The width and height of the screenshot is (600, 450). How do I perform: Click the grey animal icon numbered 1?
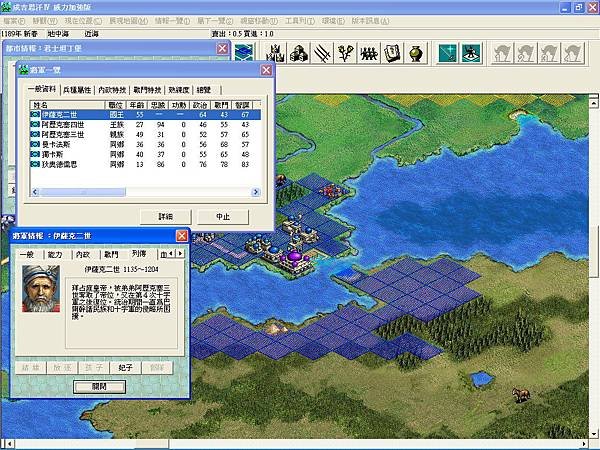click(x=502, y=53)
